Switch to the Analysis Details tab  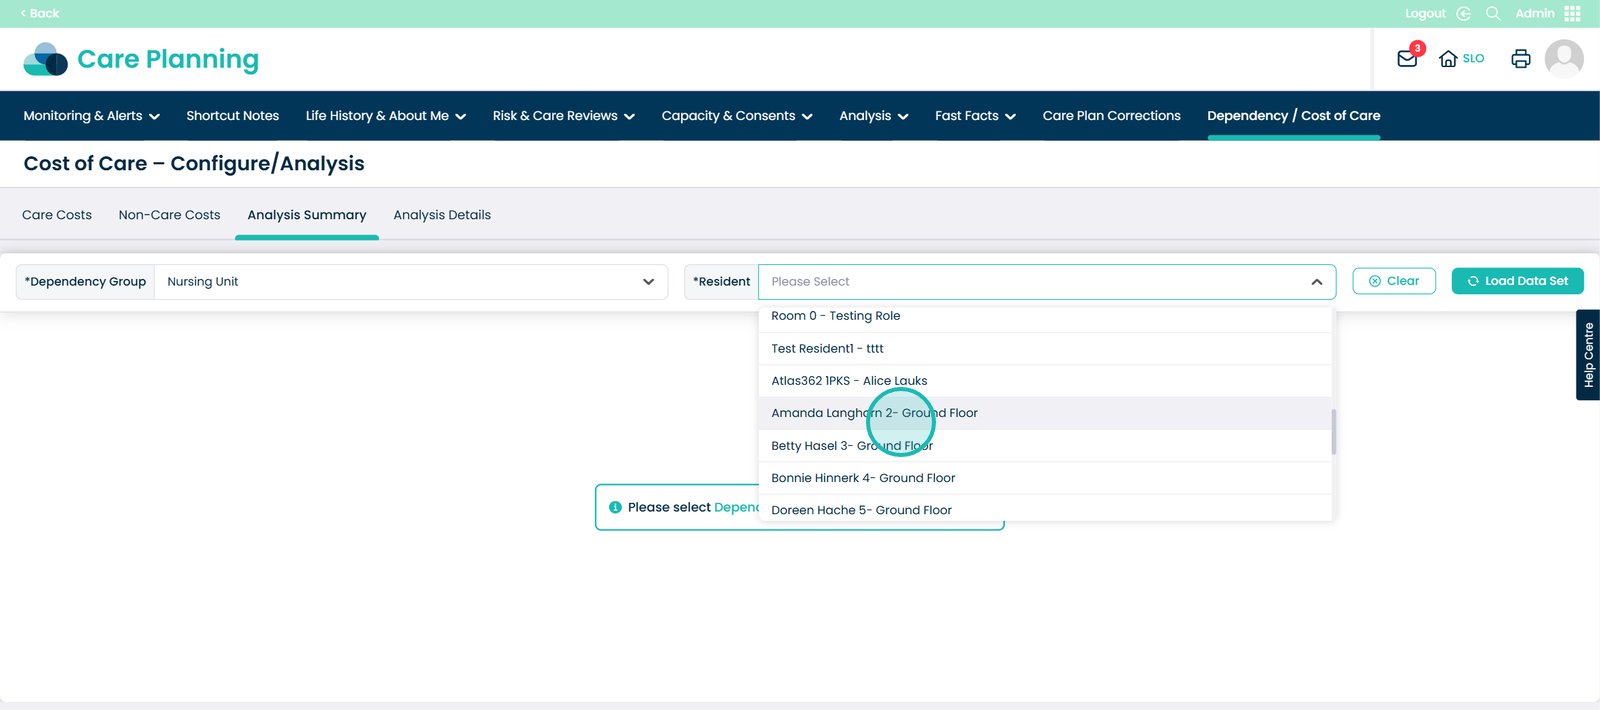tap(442, 215)
